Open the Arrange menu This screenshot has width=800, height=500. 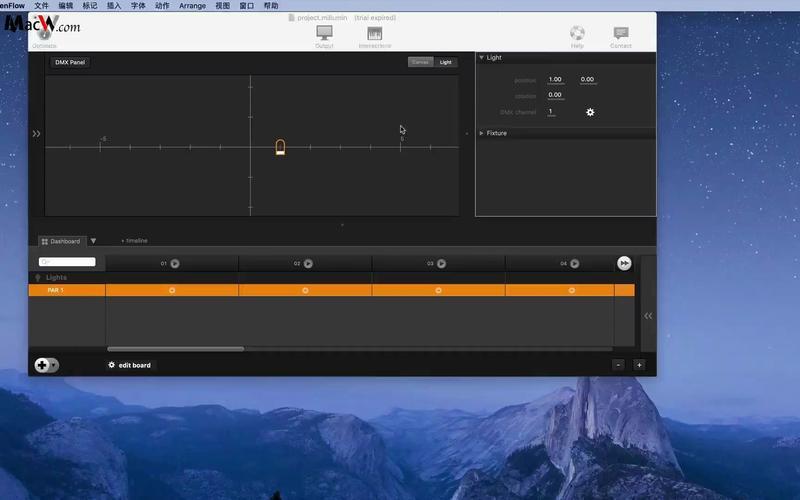192,6
